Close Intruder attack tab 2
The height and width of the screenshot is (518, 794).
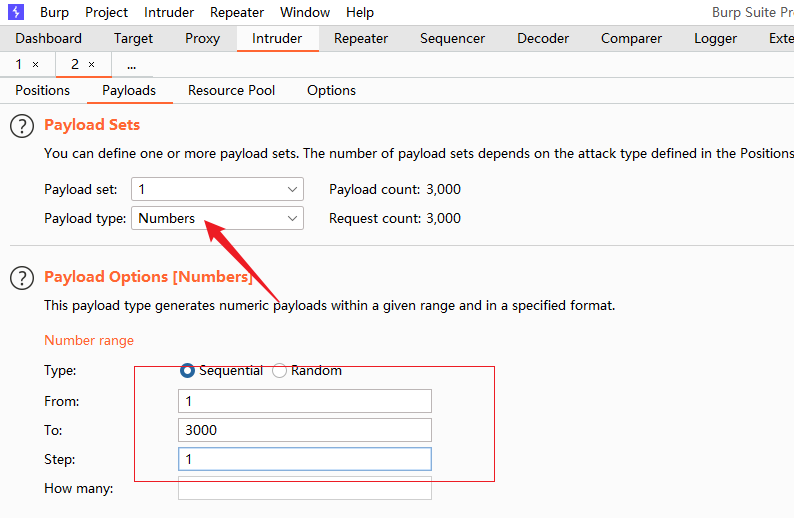pyautogui.click(x=91, y=64)
